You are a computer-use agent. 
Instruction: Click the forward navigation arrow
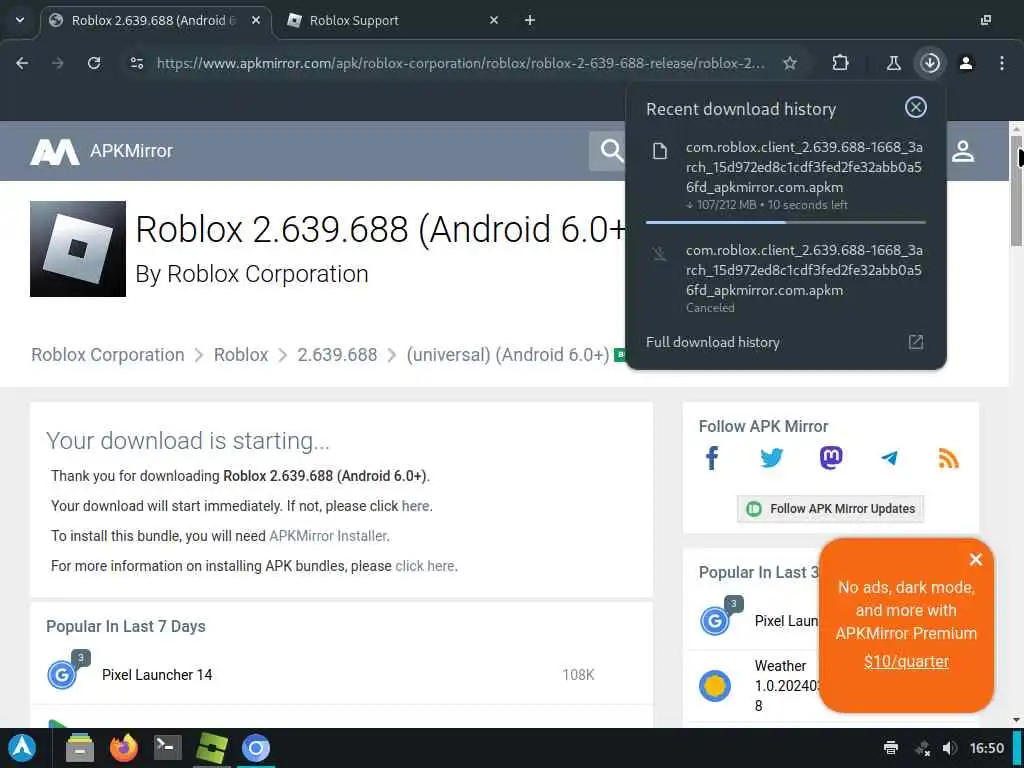pyautogui.click(x=57, y=63)
